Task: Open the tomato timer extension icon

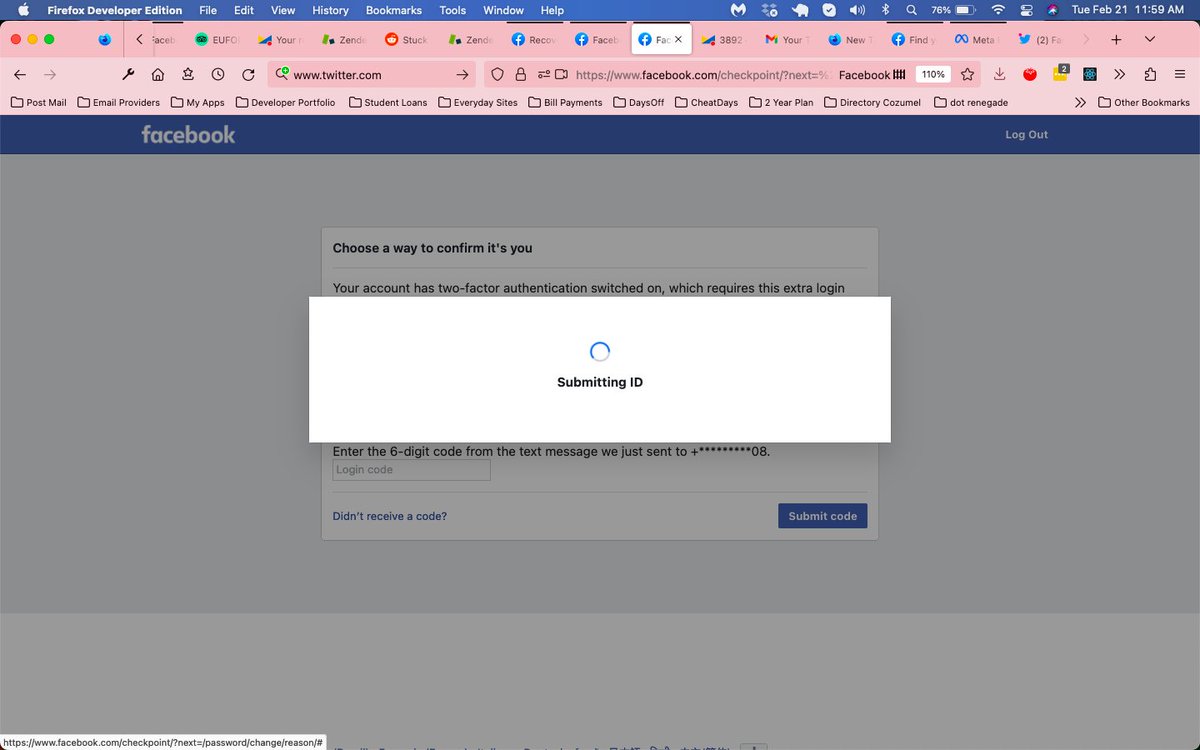Action: coord(1030,75)
